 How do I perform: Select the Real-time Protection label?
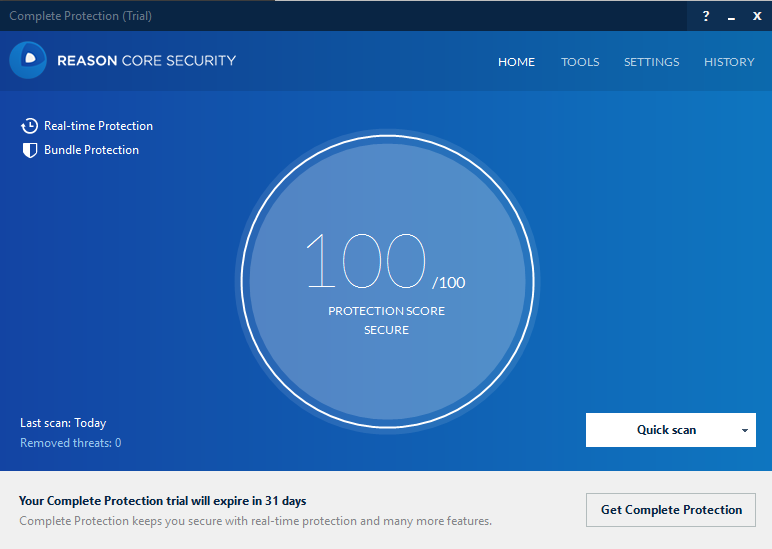[x=98, y=126]
